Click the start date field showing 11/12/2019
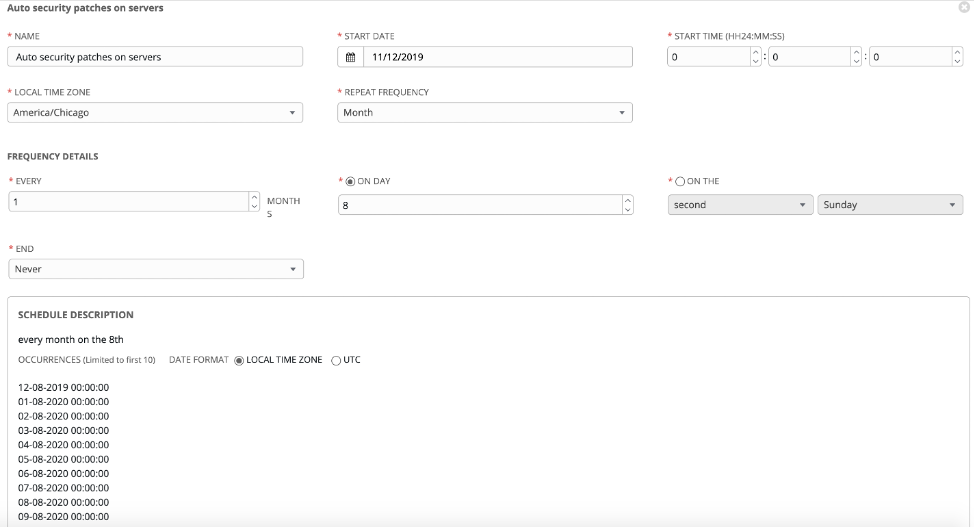 [498, 57]
